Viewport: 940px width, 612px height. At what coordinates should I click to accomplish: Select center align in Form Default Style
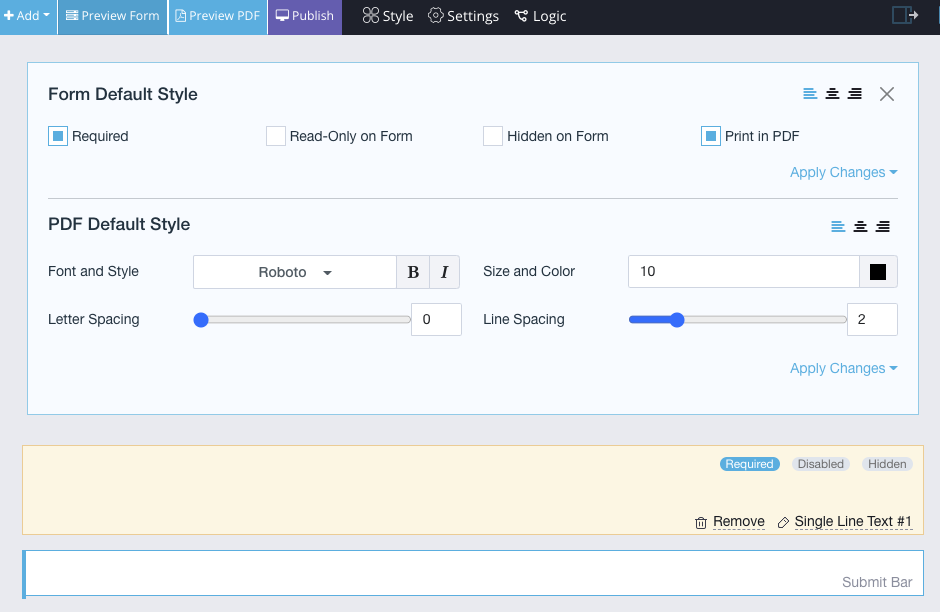tap(832, 94)
